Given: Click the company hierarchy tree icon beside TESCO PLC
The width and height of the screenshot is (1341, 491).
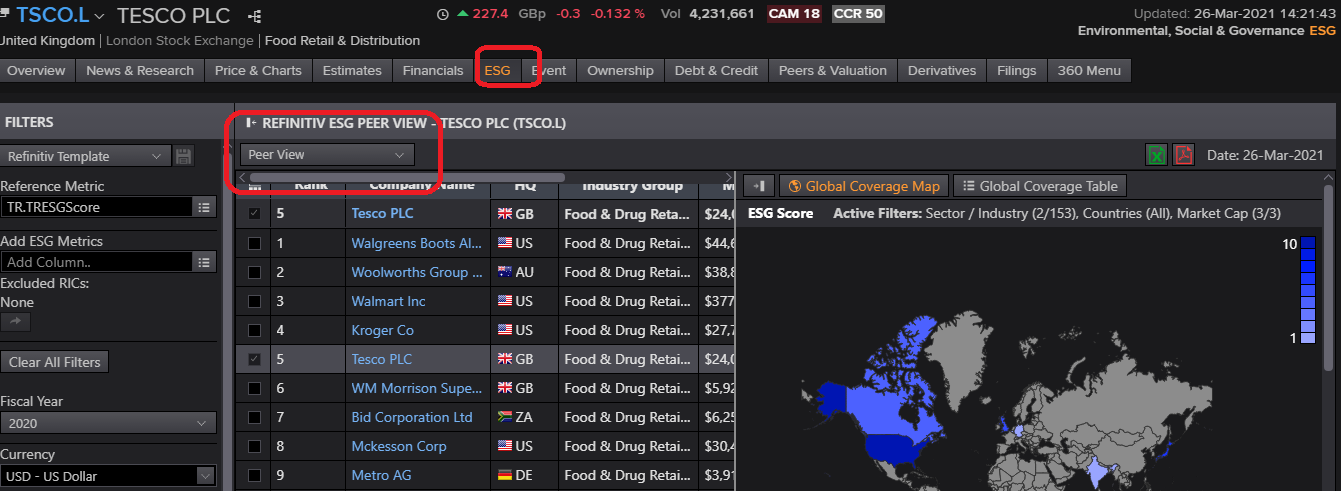Looking at the screenshot, I should click(254, 16).
